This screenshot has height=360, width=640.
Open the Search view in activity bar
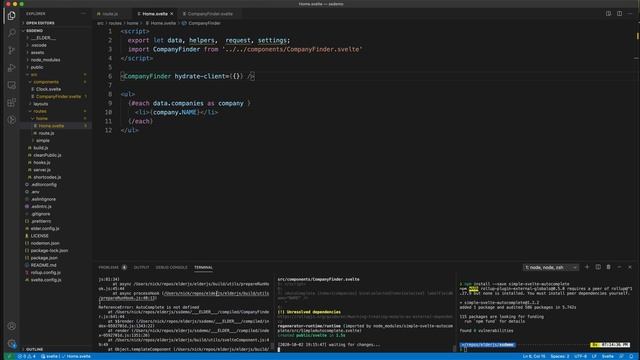(x=11, y=33)
